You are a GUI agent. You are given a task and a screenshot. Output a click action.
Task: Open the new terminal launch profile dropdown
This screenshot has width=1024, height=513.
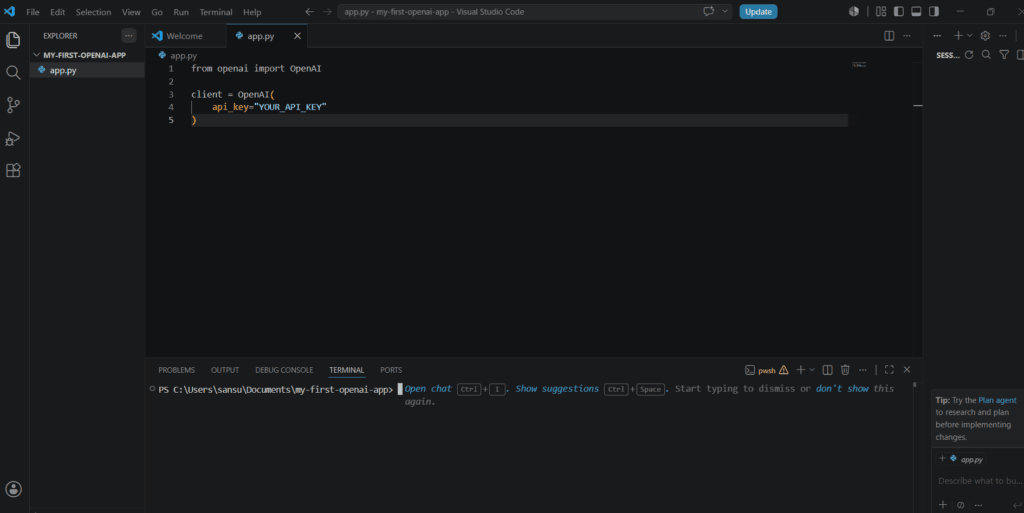(x=812, y=369)
